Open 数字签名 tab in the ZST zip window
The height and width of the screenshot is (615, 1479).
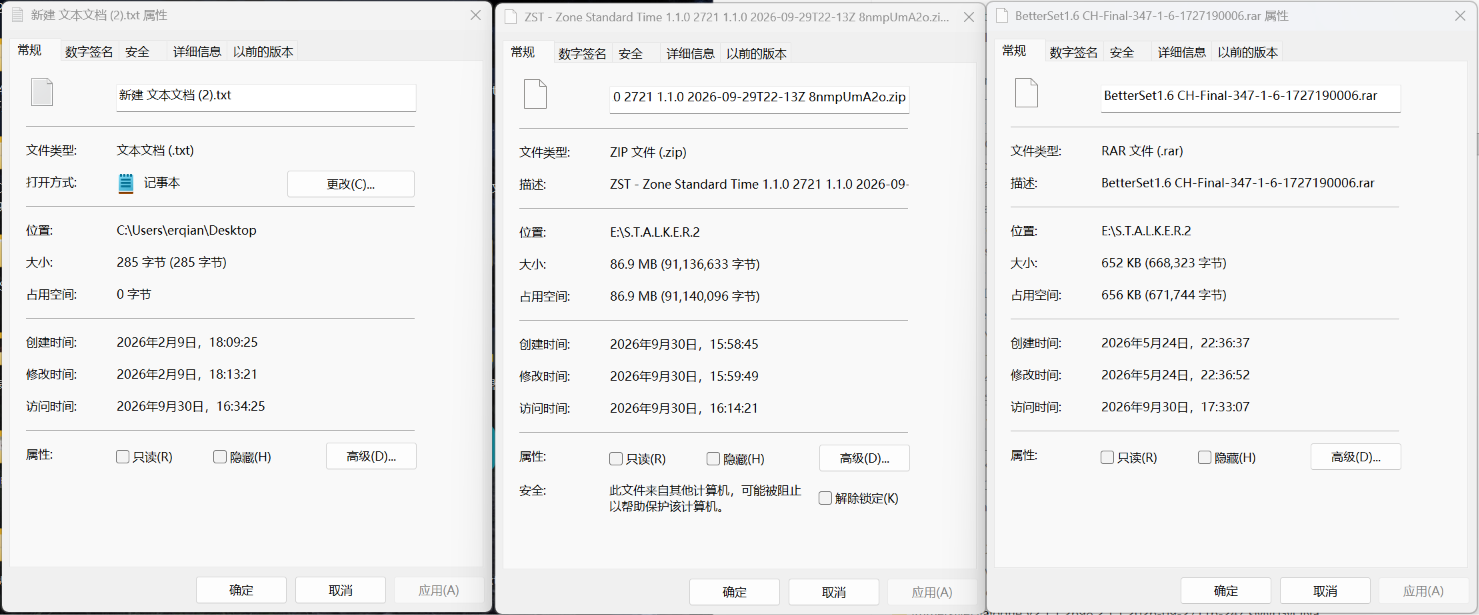point(582,54)
